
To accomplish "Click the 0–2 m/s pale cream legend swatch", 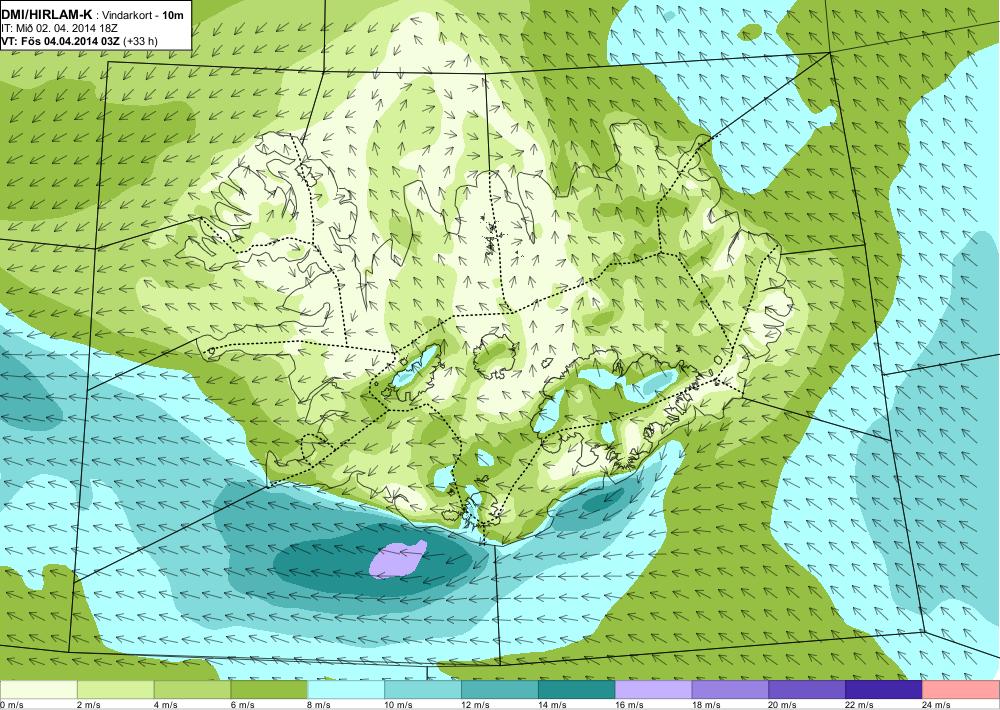I will pos(38,690).
